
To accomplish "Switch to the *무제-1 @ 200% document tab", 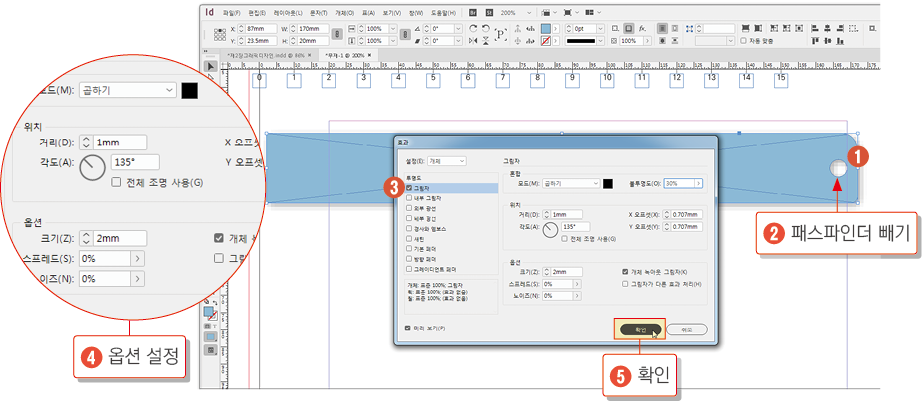I will [x=349, y=55].
